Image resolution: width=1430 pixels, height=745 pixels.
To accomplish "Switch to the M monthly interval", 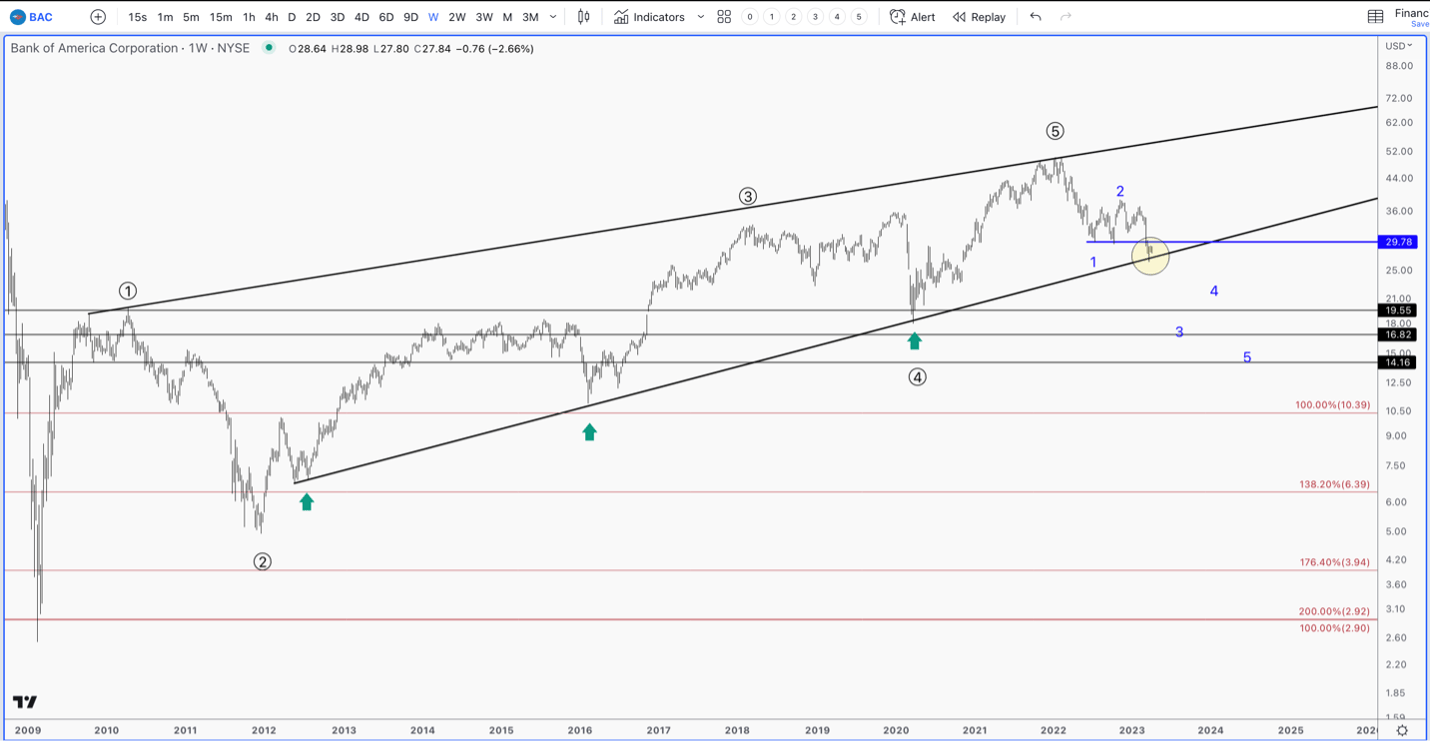I will (508, 17).
